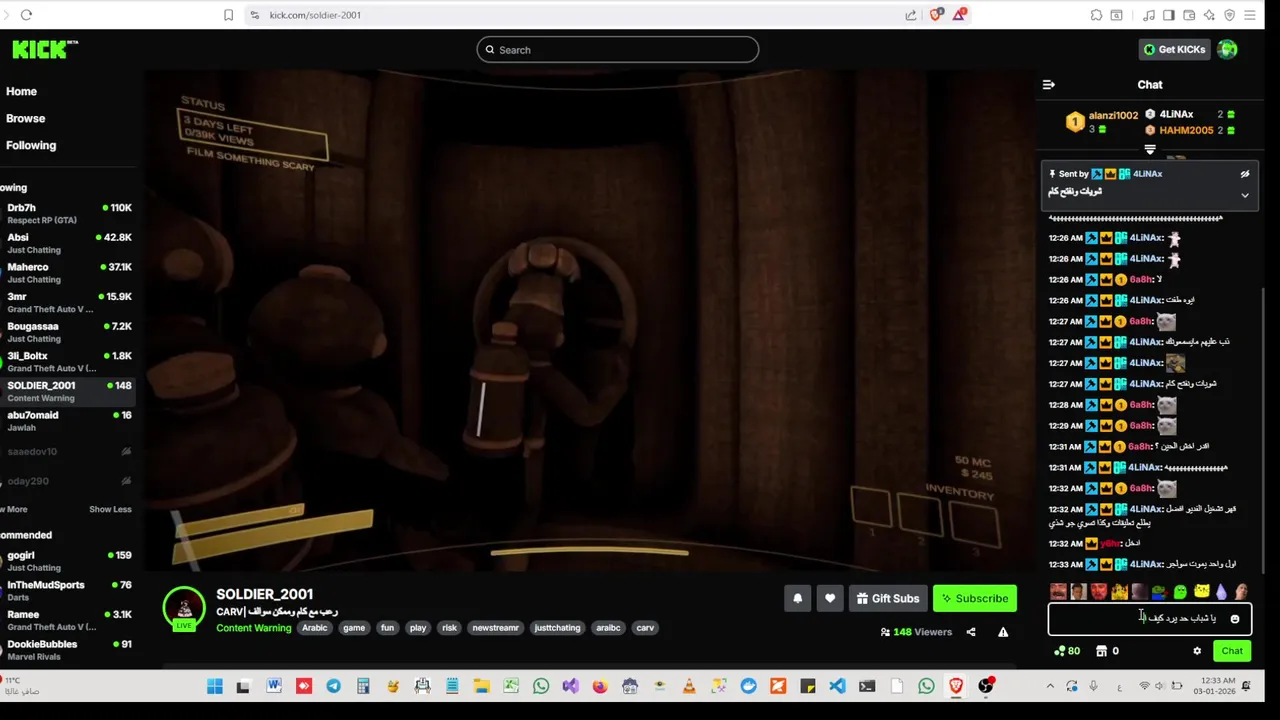Click the justtchating tag
Image resolution: width=1280 pixels, height=720 pixels.
coord(557,628)
